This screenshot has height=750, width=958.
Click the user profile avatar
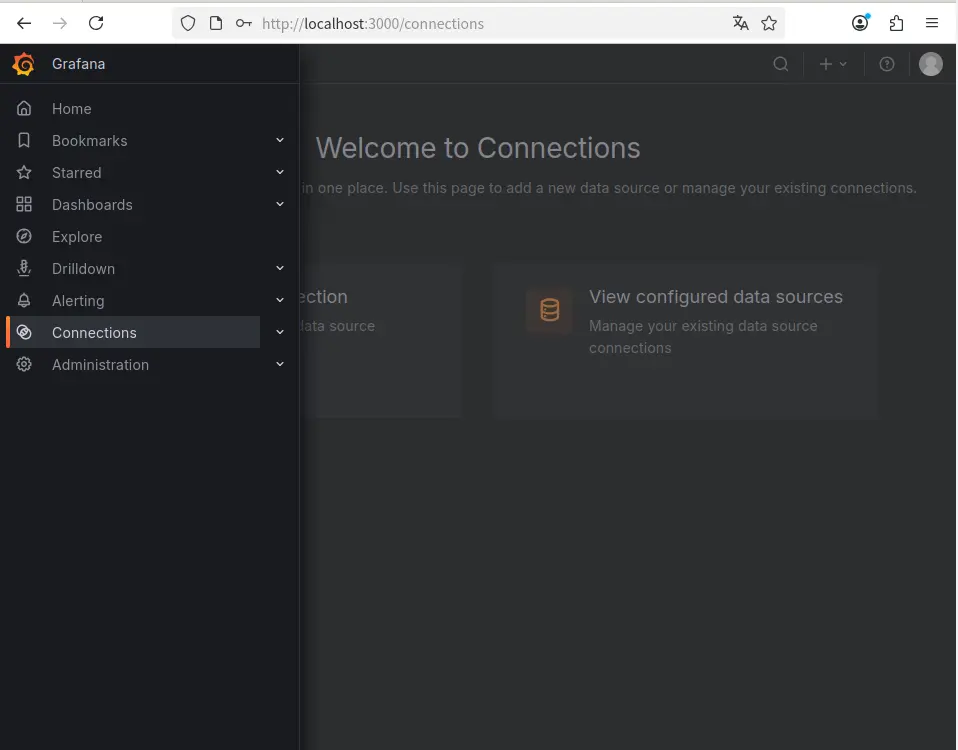(931, 64)
